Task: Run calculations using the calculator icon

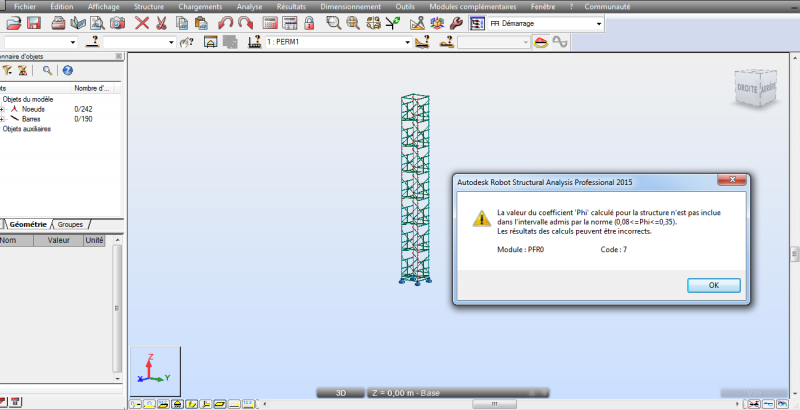Action: (270, 23)
